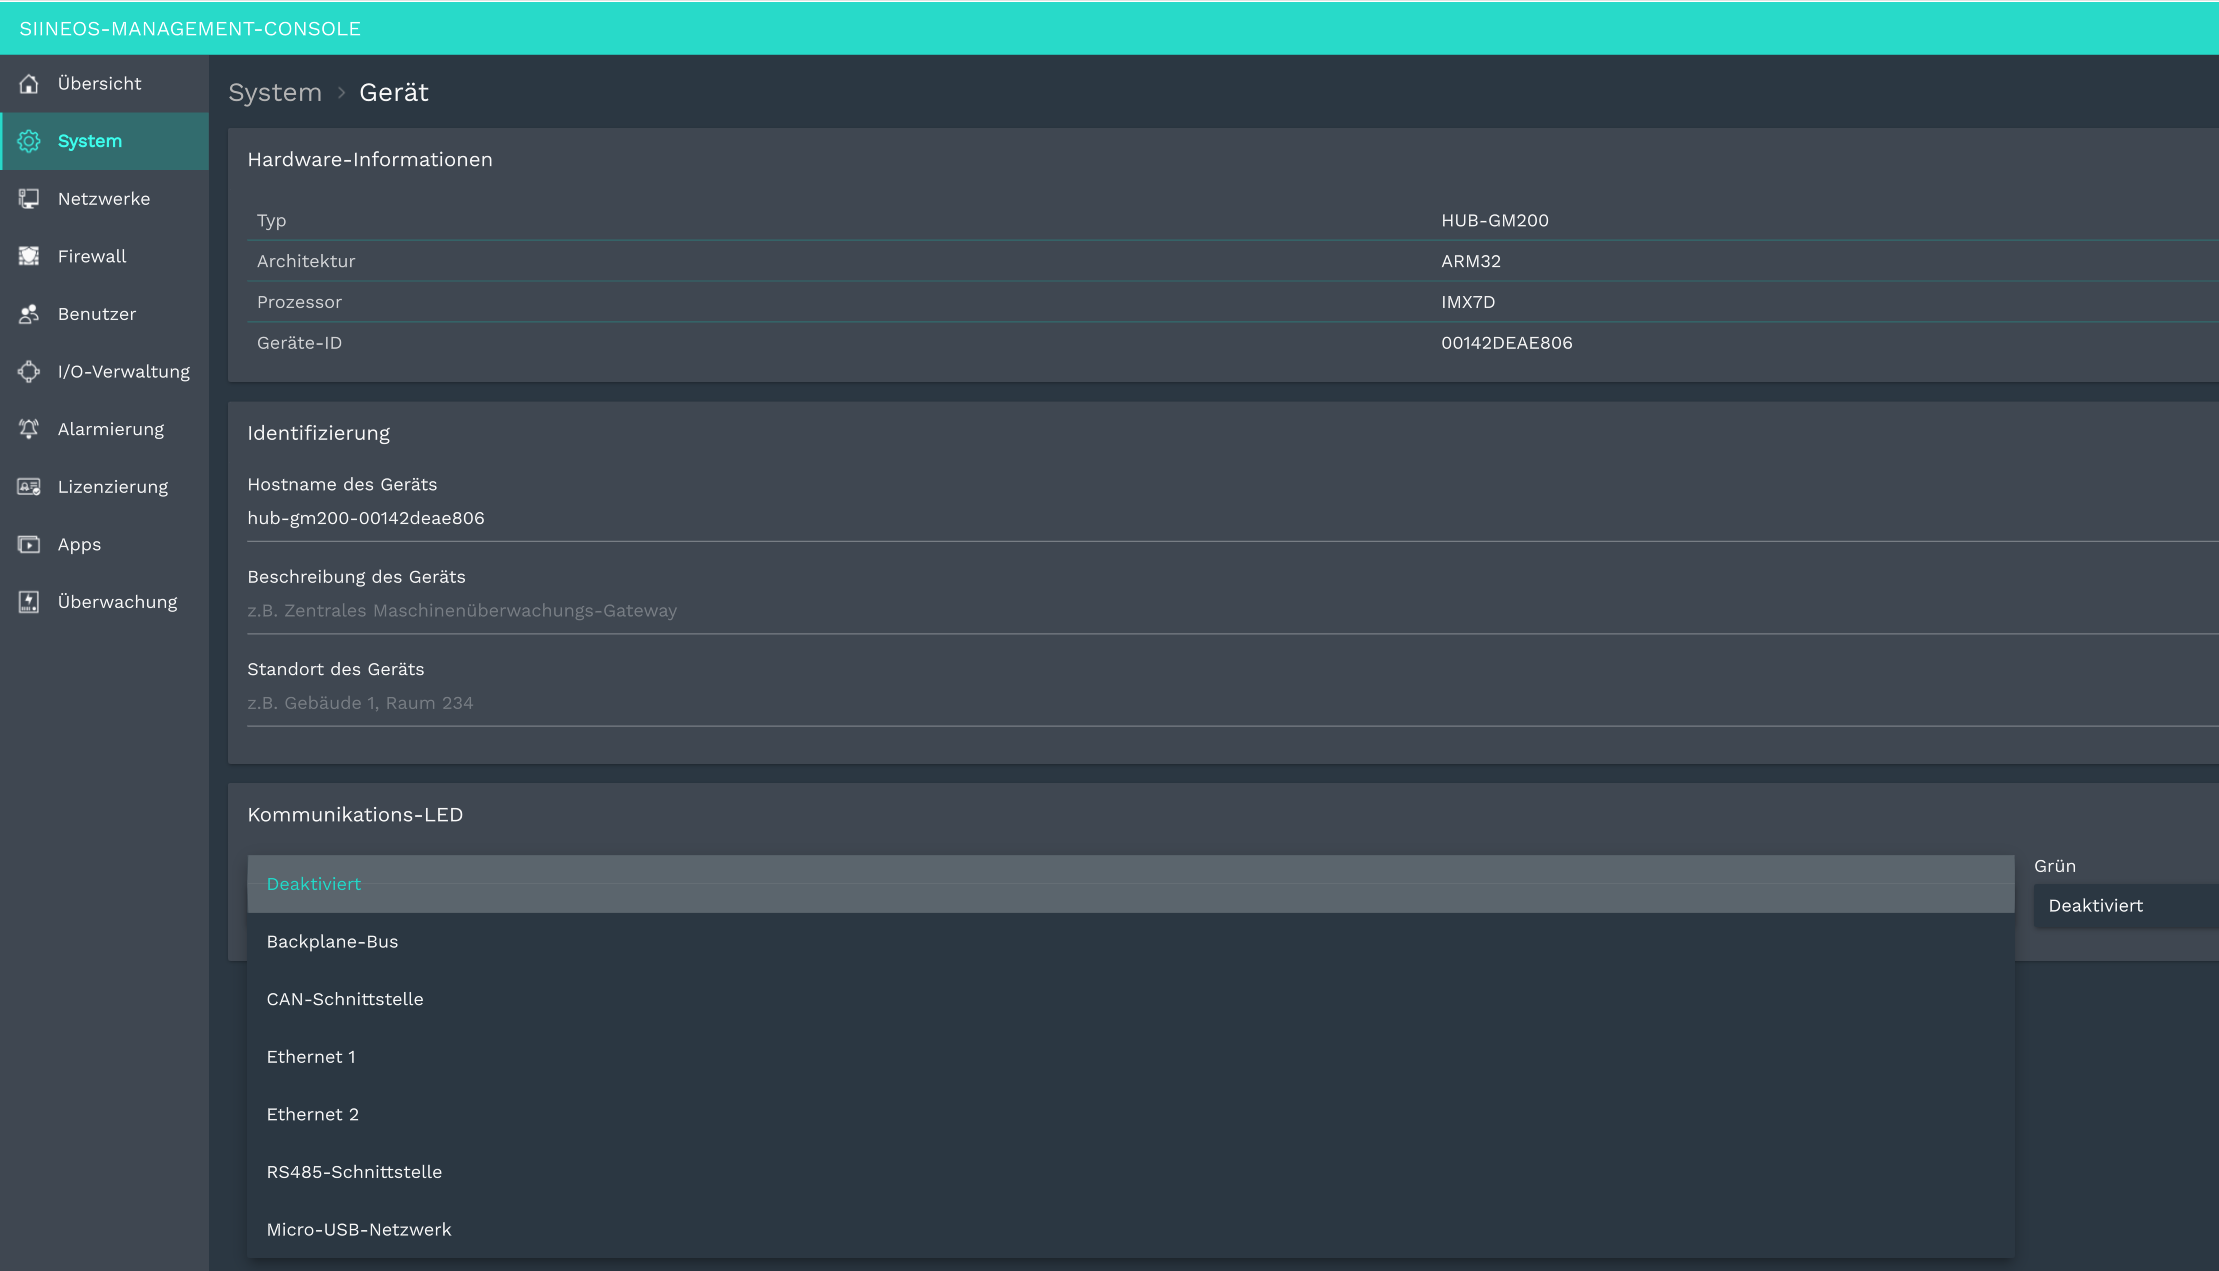Viewport: 2219px width, 1271px height.
Task: Open the Übersicht home icon
Action: tap(29, 84)
